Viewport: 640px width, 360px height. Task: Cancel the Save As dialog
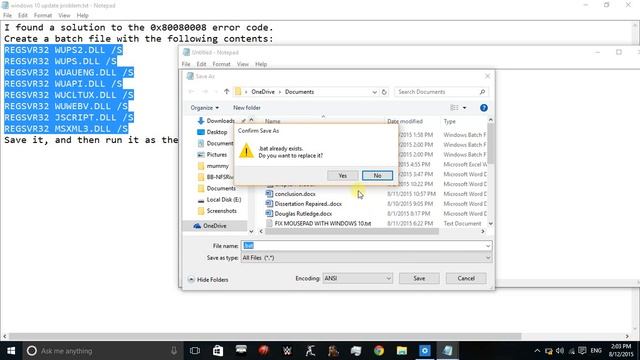pos(466,278)
